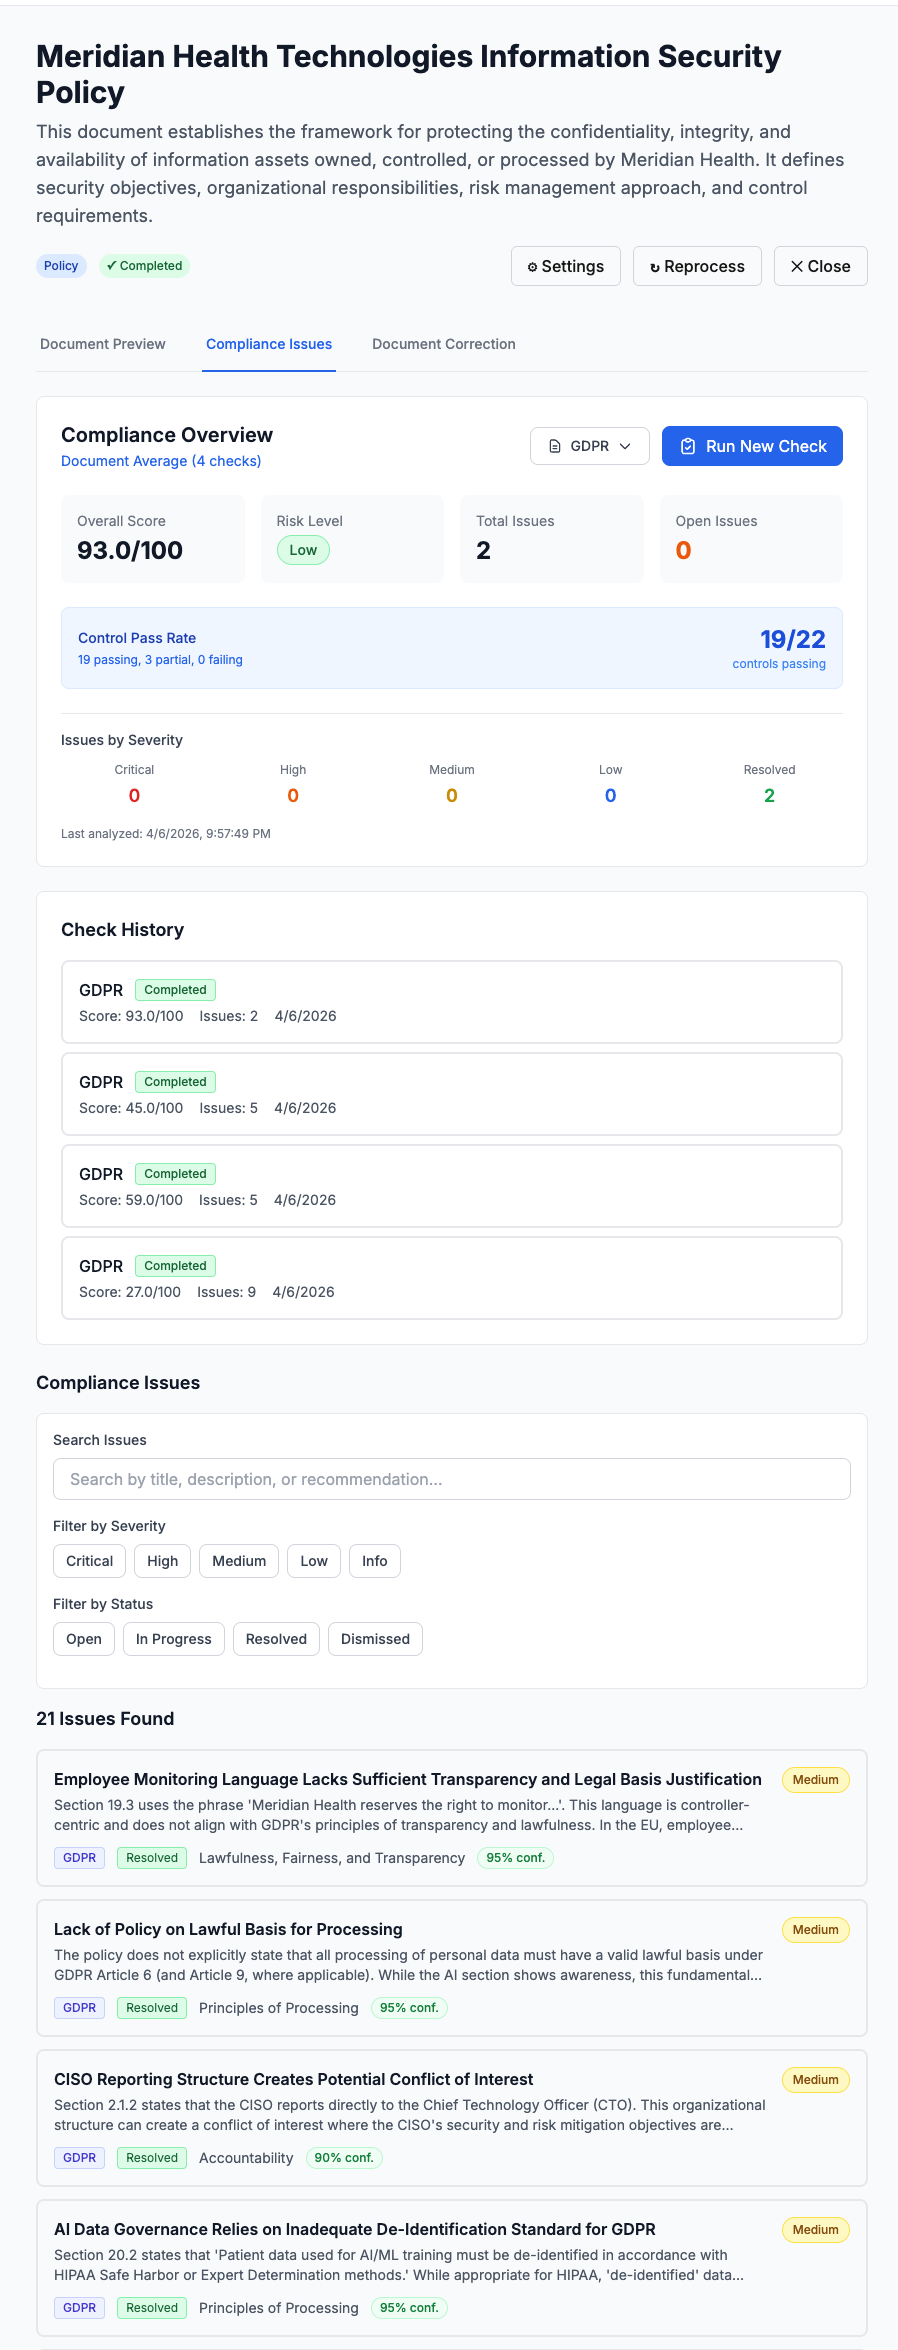Select the Compliance Issues tab

269,344
